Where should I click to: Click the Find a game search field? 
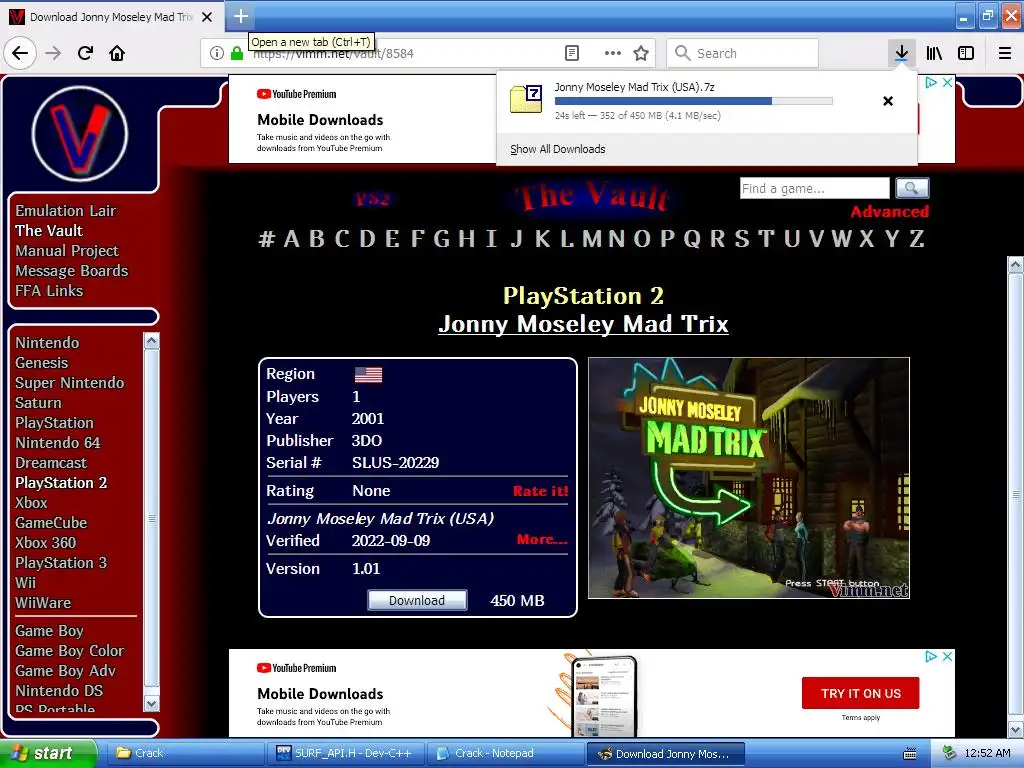tap(814, 188)
